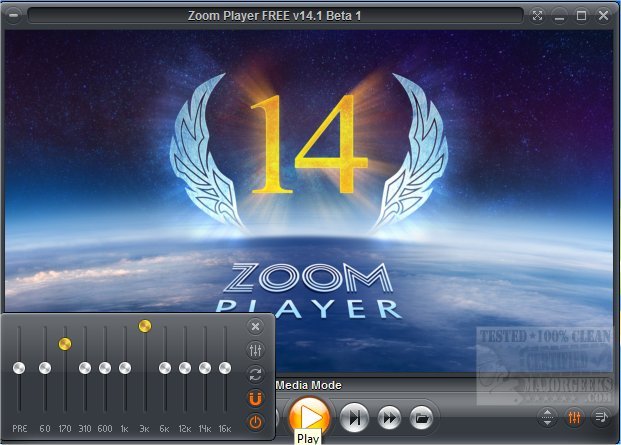
Task: Click the system menu icon at top-left
Action: point(13,16)
